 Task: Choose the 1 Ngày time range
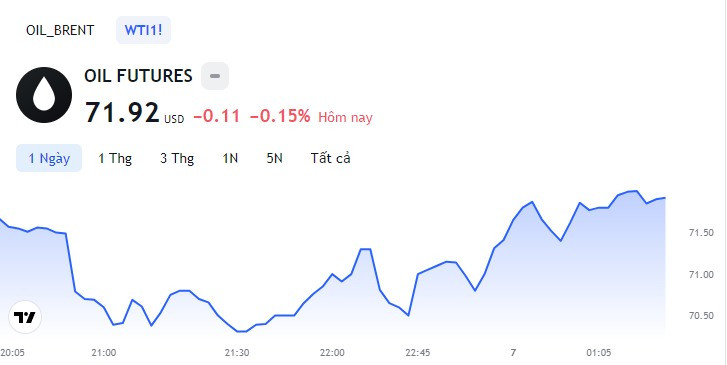tap(49, 158)
